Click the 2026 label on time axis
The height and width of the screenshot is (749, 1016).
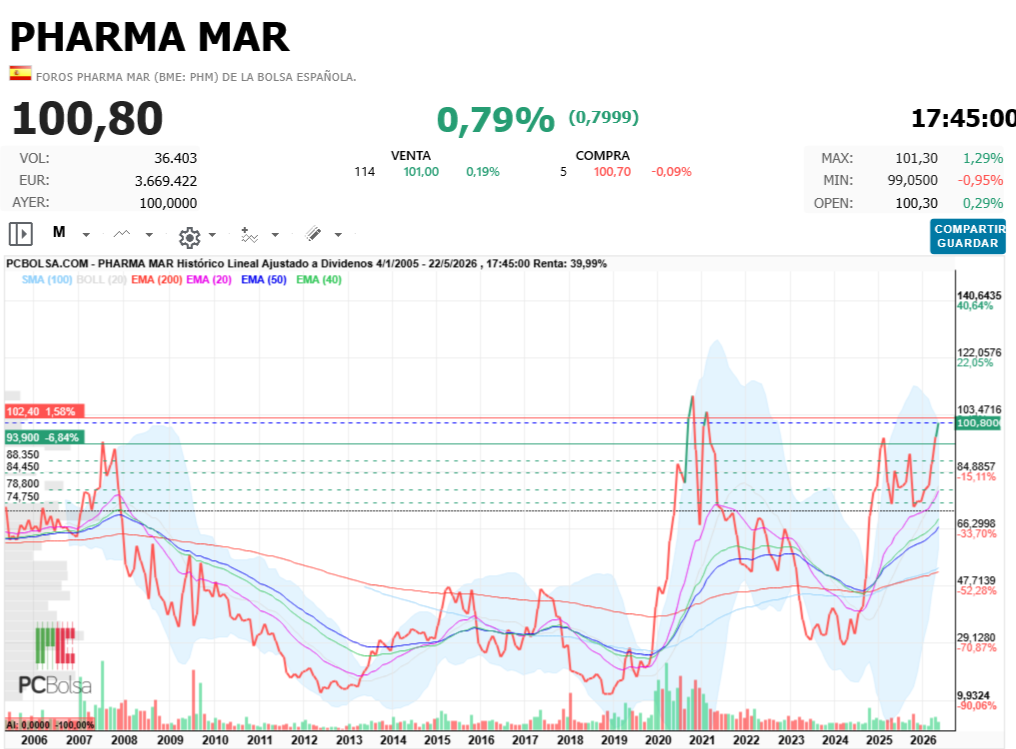(923, 740)
